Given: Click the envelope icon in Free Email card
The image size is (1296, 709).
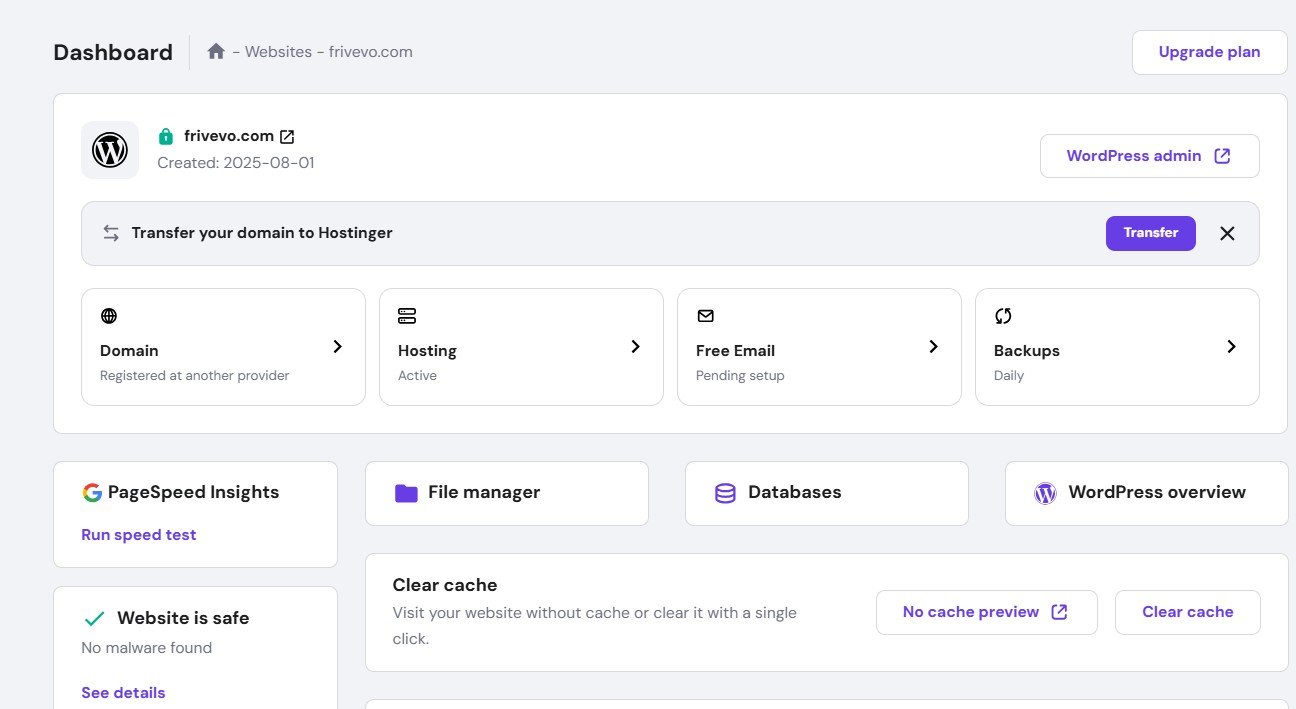Looking at the screenshot, I should tap(705, 316).
